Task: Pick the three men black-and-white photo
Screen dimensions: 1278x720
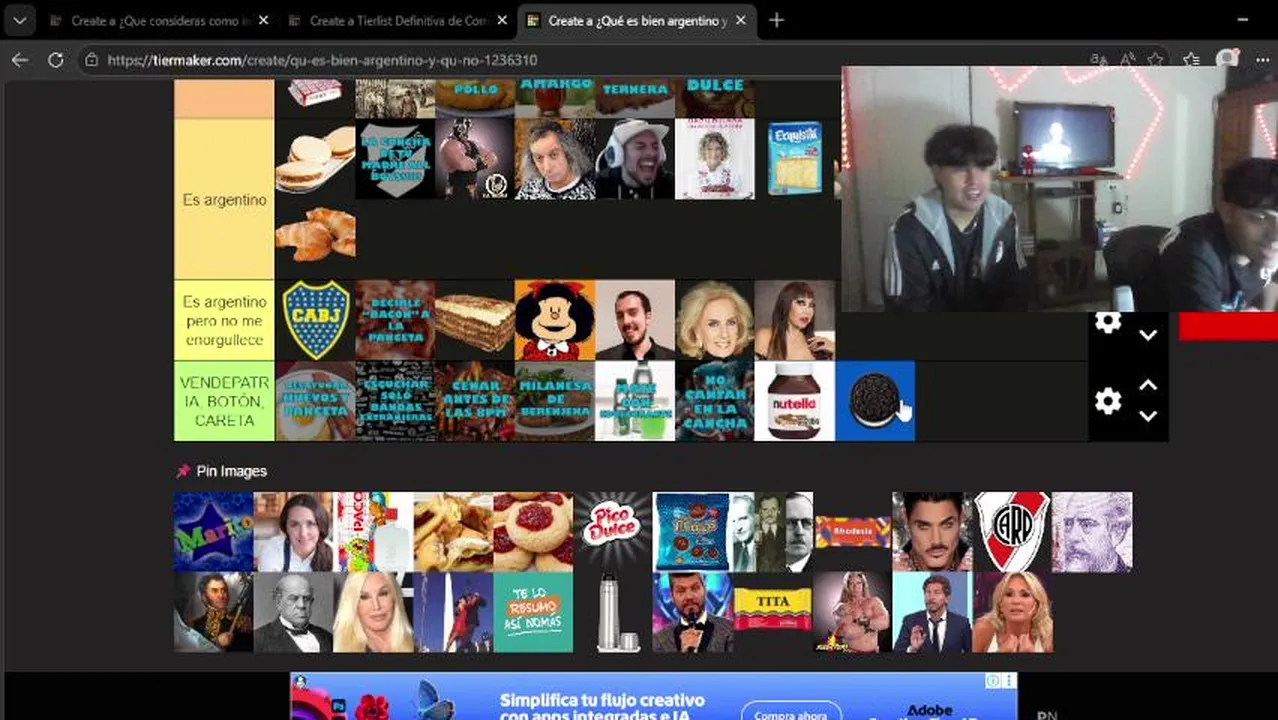Action: coord(772,531)
